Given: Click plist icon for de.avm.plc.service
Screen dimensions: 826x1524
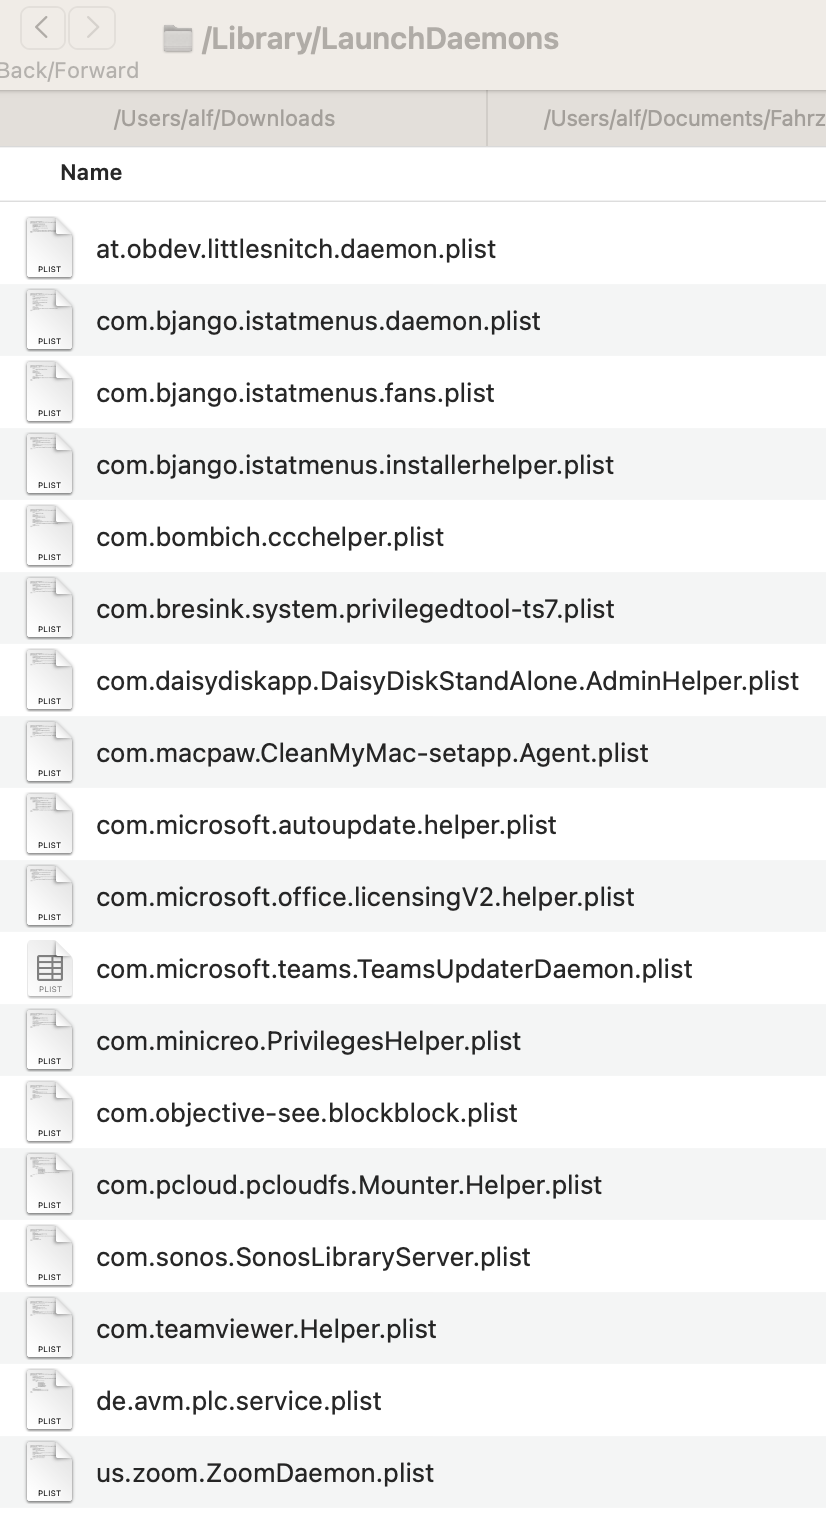Looking at the screenshot, I should pos(49,1400).
